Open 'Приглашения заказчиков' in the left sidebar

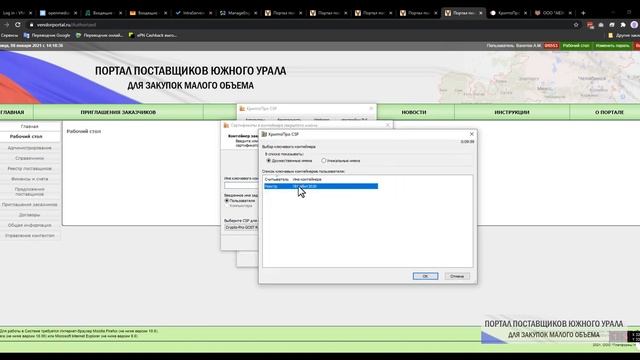pyautogui.click(x=30, y=204)
